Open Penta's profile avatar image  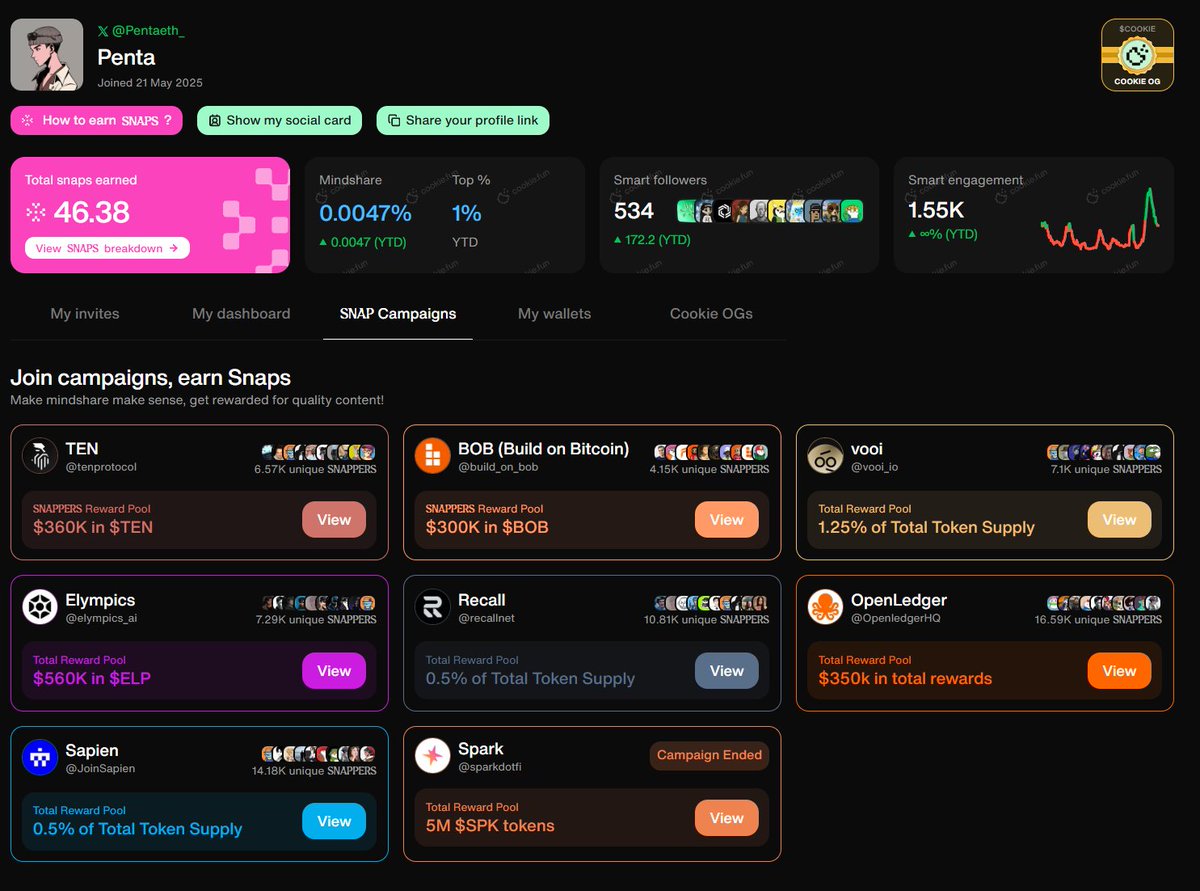(47, 54)
